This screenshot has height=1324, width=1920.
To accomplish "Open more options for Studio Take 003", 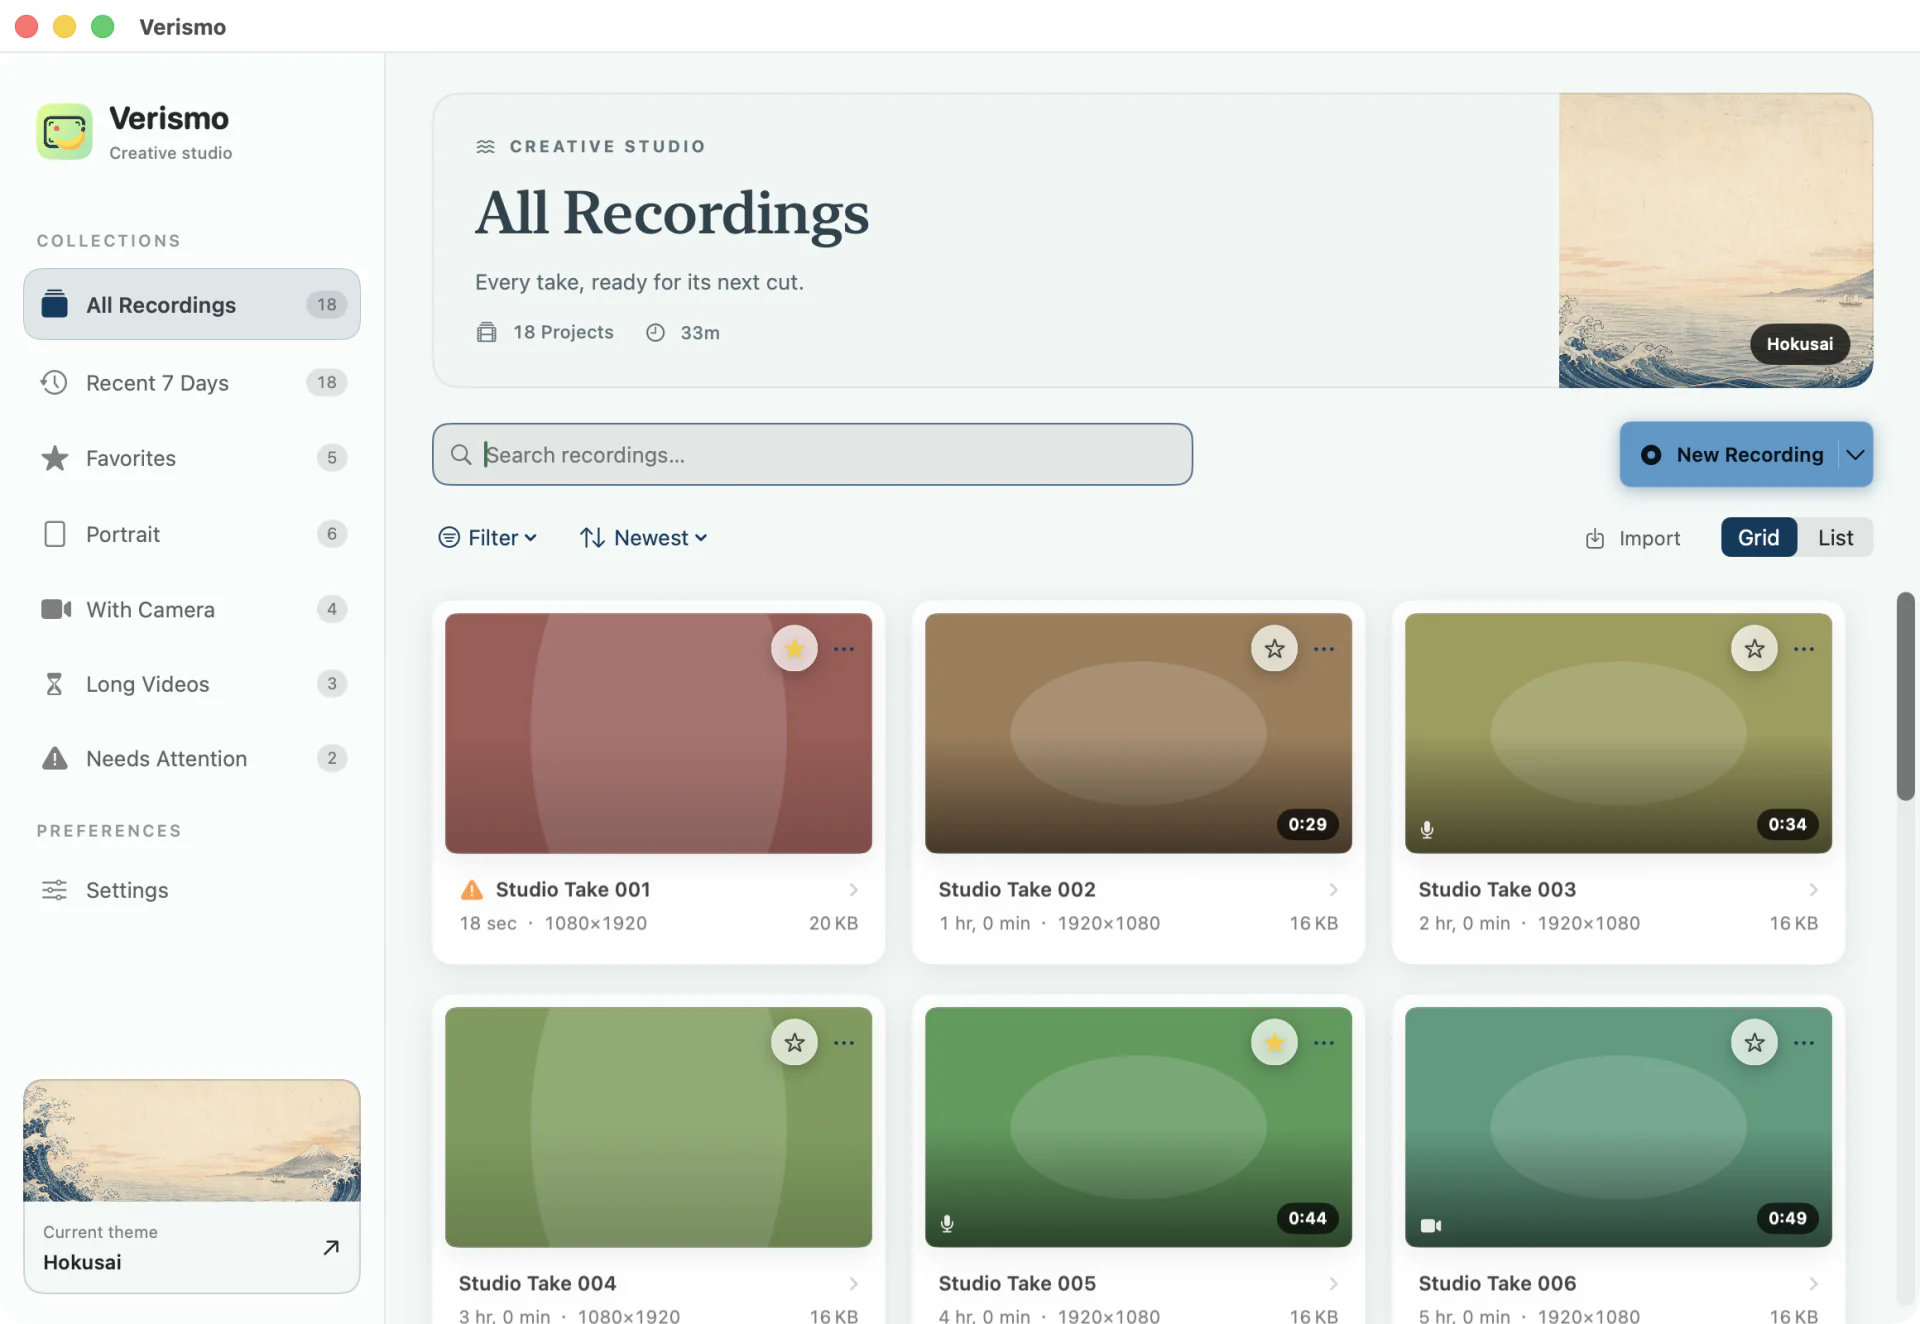I will tap(1804, 649).
